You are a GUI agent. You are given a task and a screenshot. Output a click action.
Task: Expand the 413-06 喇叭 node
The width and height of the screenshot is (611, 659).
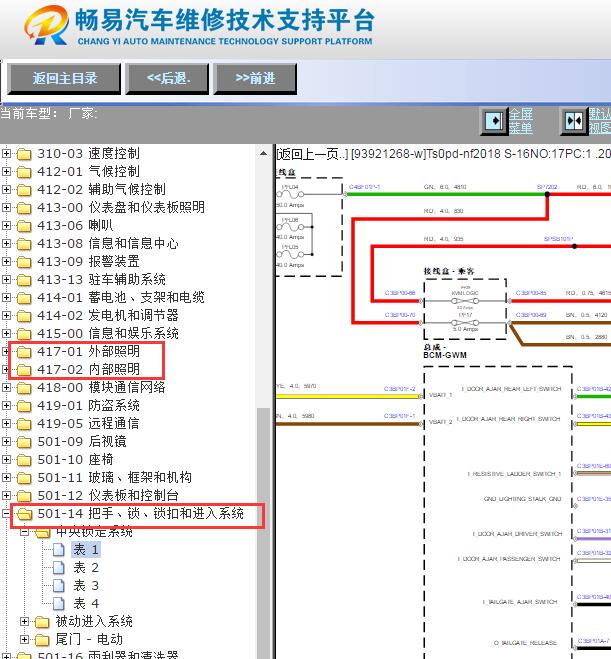coord(6,225)
